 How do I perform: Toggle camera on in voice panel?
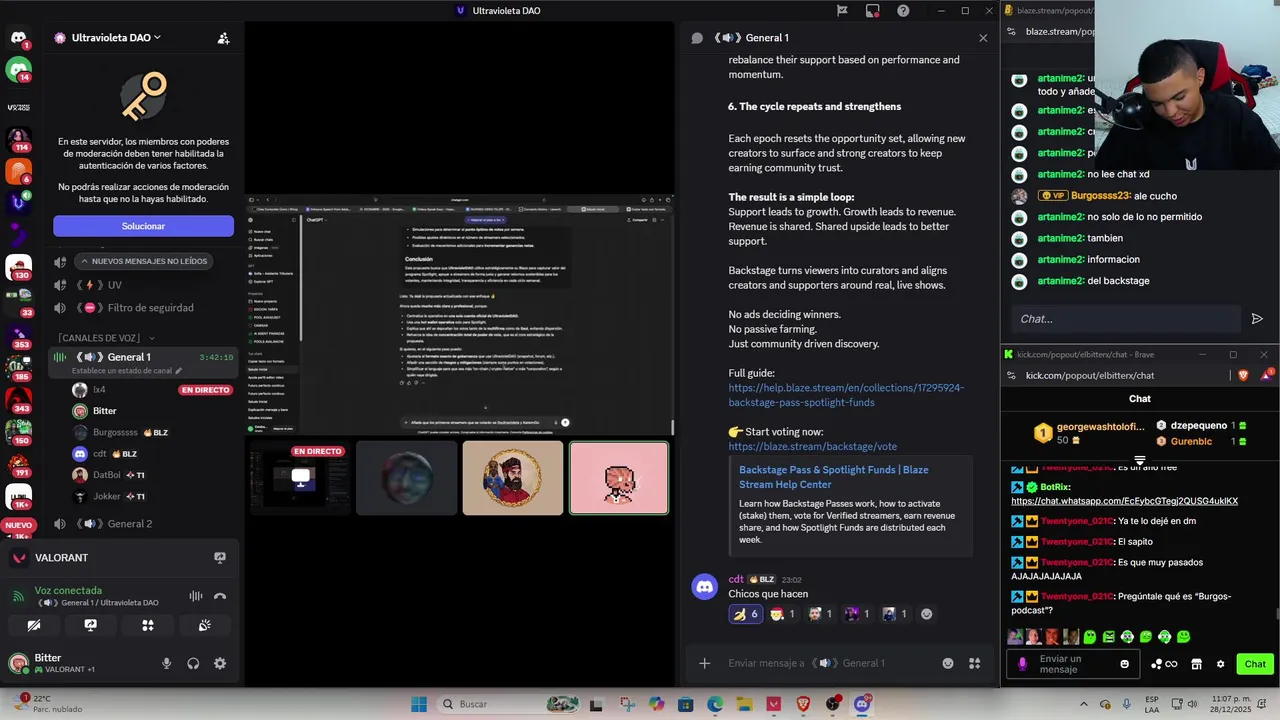click(x=34, y=625)
